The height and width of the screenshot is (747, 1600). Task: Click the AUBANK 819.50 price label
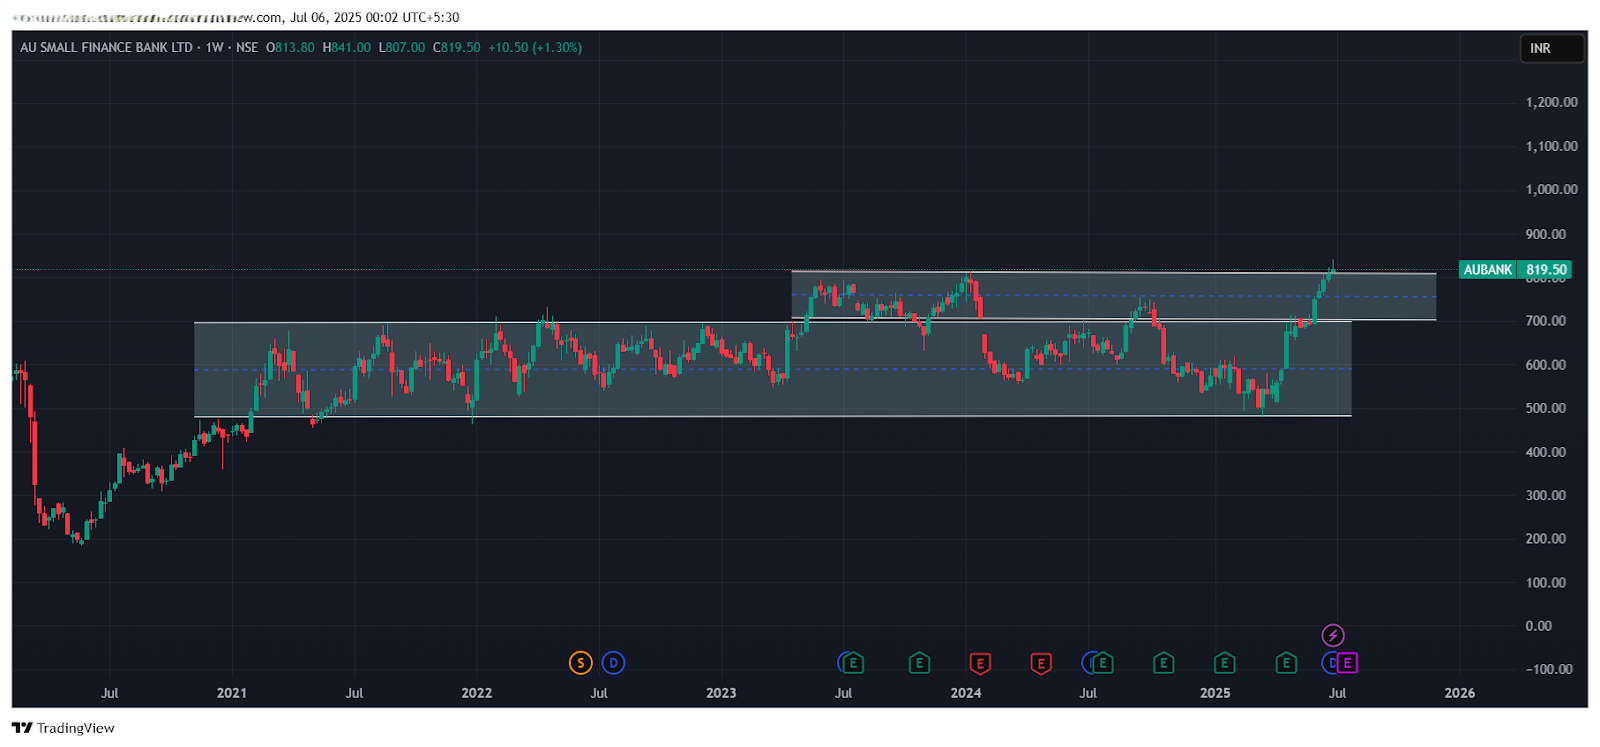[x=1515, y=270]
